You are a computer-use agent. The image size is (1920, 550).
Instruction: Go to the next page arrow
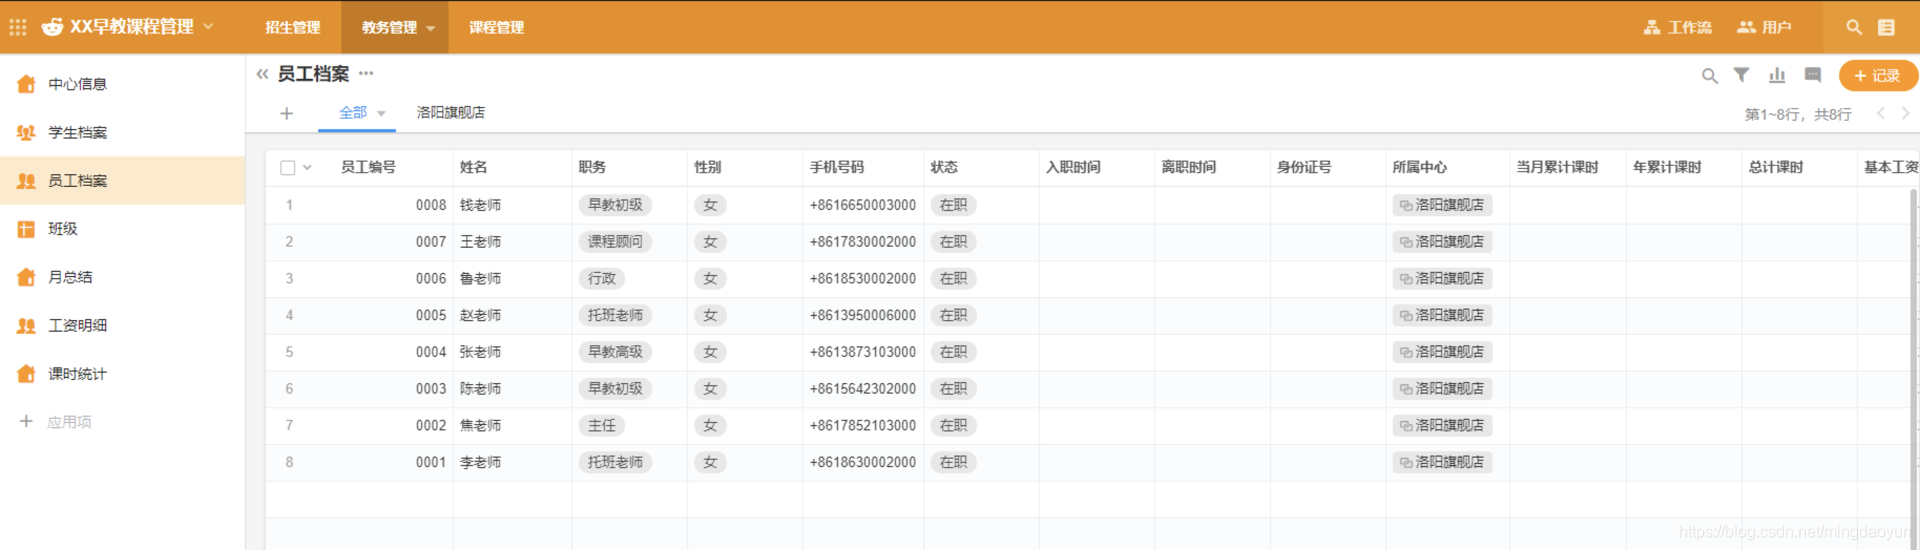tap(1905, 113)
